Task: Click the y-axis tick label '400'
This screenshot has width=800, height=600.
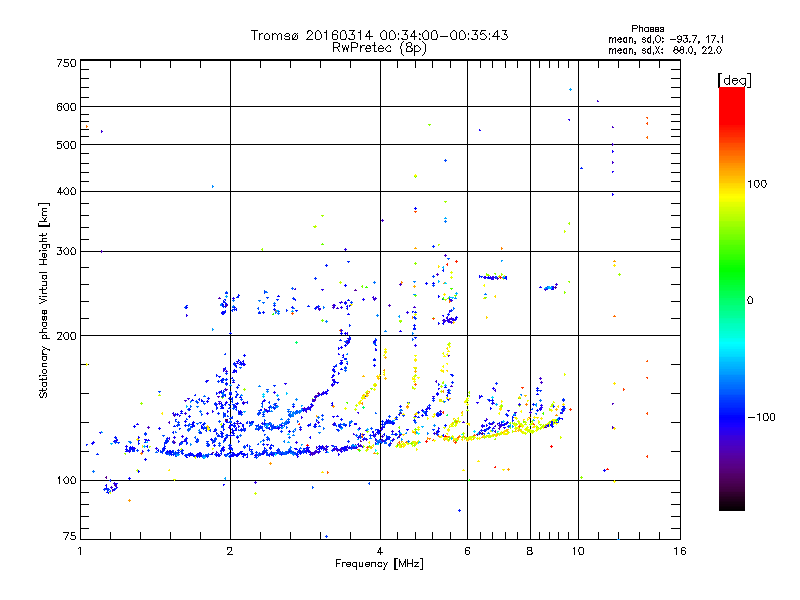Action: (66, 191)
